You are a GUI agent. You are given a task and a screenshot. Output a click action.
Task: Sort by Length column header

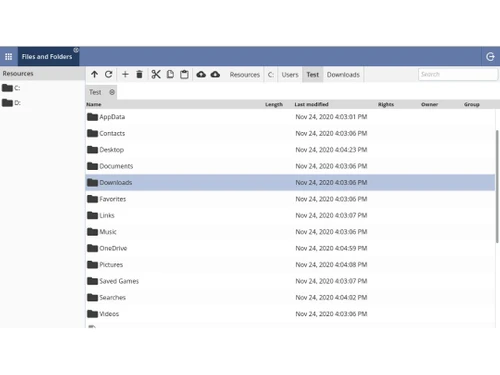coord(274,104)
